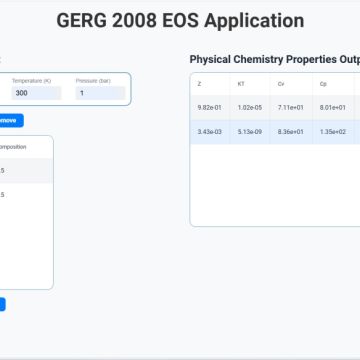Select the cell showing 1.02e-05
Image resolution: width=360 pixels, height=360 pixels.
coord(250,108)
